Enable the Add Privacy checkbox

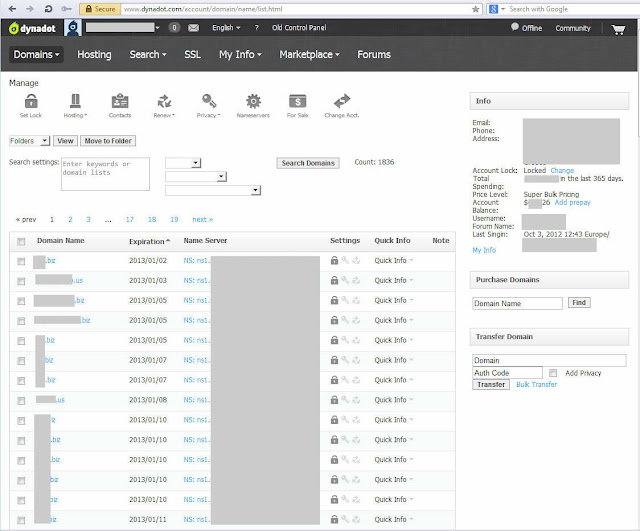tap(553, 373)
